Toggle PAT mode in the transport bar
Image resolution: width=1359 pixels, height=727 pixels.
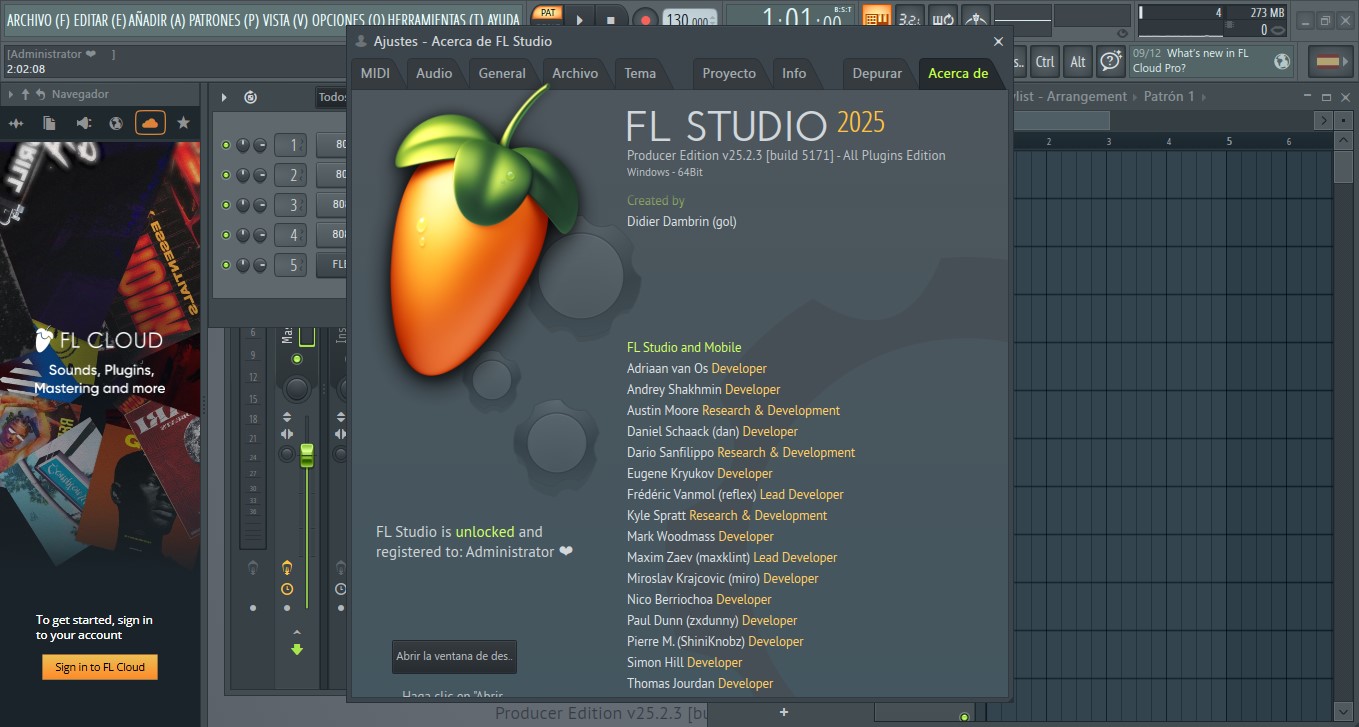[549, 13]
